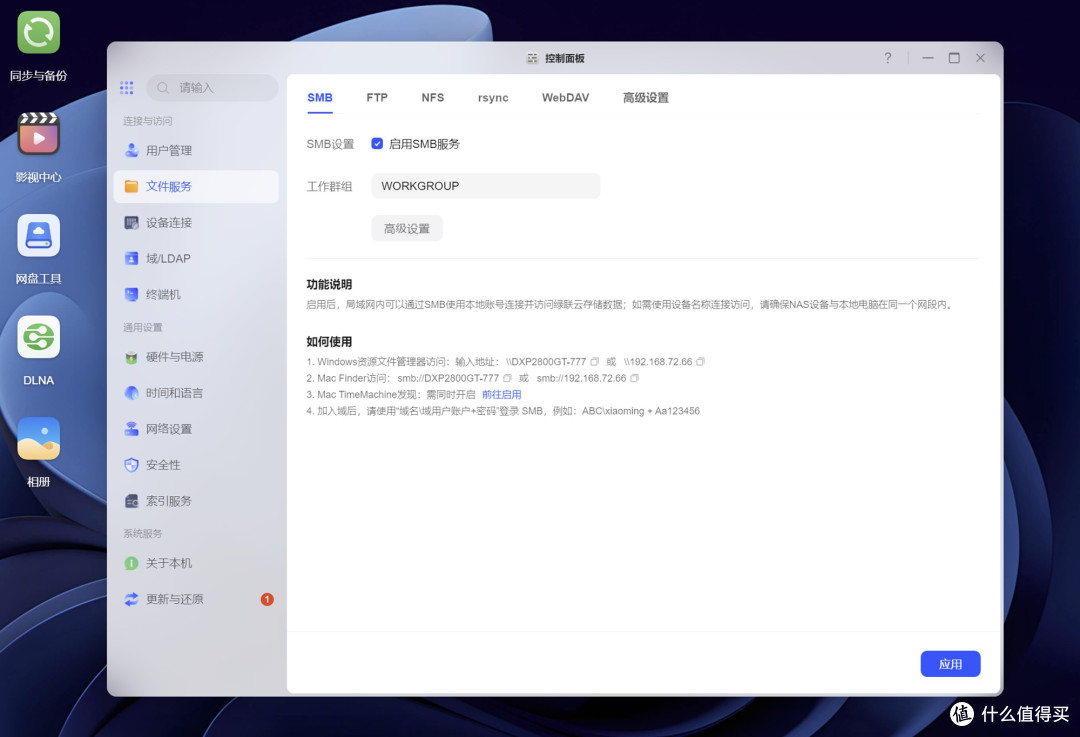The width and height of the screenshot is (1080, 737).
Task: Click the 域/LDAP icon in sidebar
Action: point(132,258)
